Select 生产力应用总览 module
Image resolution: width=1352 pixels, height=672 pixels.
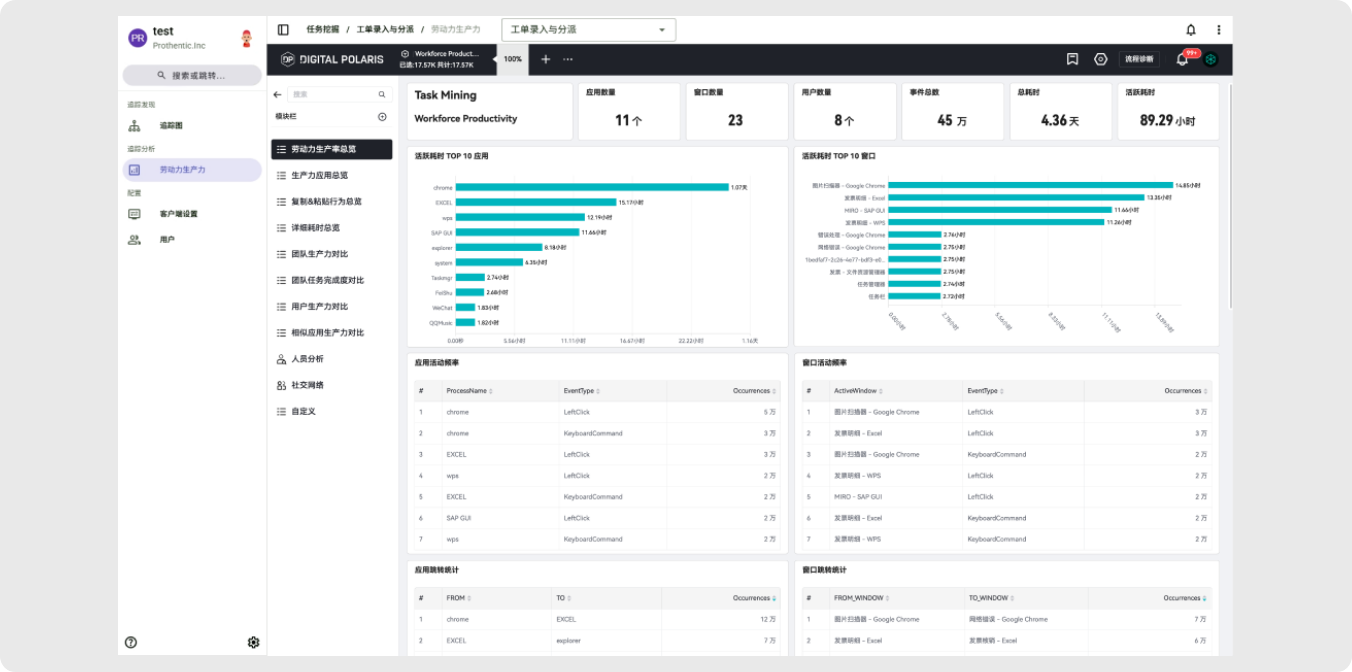click(x=326, y=175)
